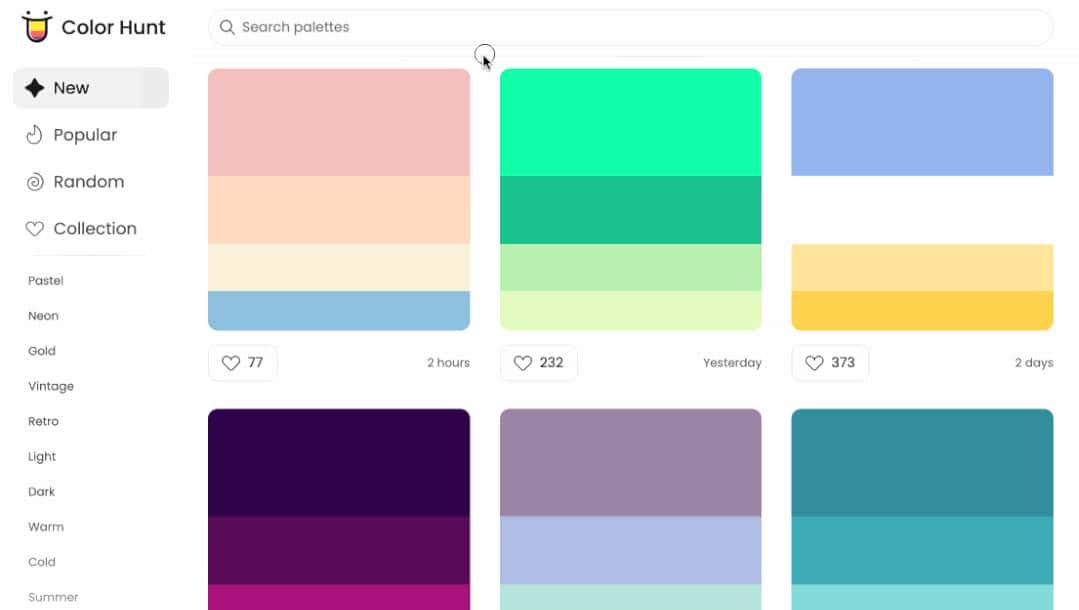Click the spiral icon beside Random
The image size is (1079, 610).
coord(34,182)
